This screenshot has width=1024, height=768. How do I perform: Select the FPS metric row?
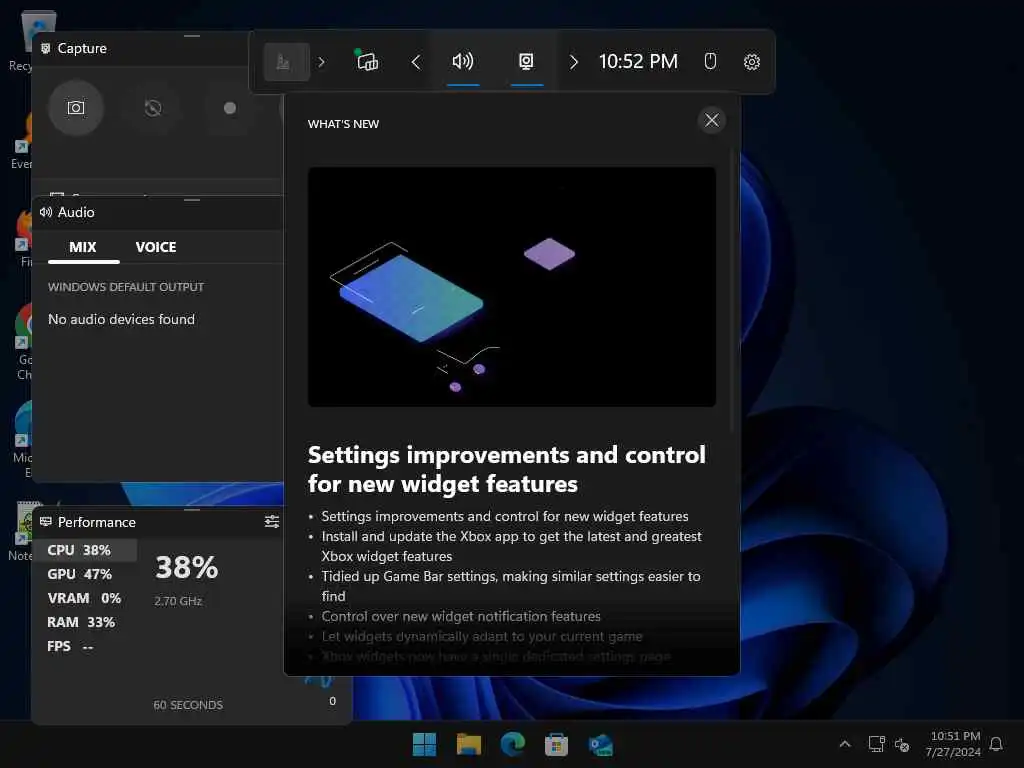click(x=84, y=646)
